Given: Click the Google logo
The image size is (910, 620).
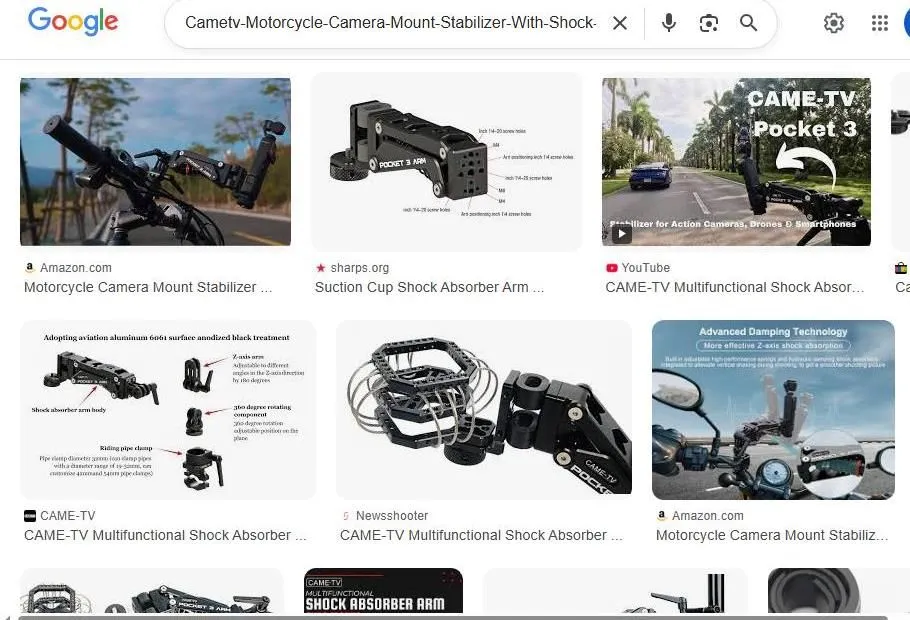Looking at the screenshot, I should coord(73,21).
